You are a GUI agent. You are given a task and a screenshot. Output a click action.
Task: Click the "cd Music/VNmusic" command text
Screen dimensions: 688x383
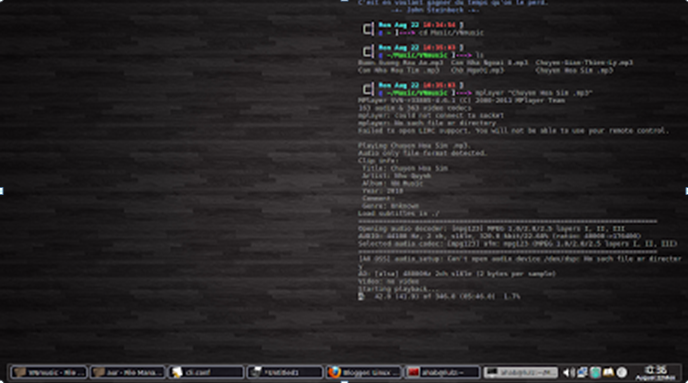(x=451, y=32)
